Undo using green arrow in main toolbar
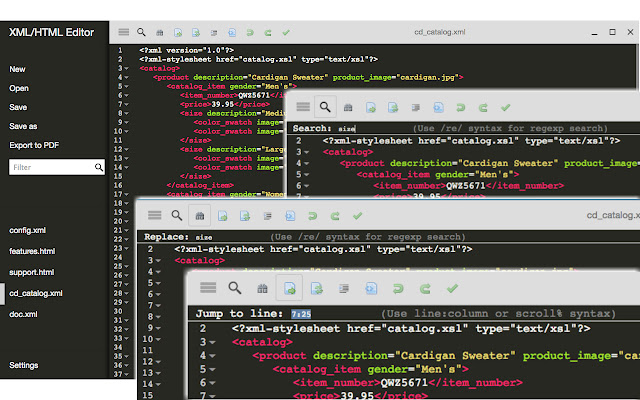Image resolution: width=640 pixels, height=400 pixels. (250, 32)
